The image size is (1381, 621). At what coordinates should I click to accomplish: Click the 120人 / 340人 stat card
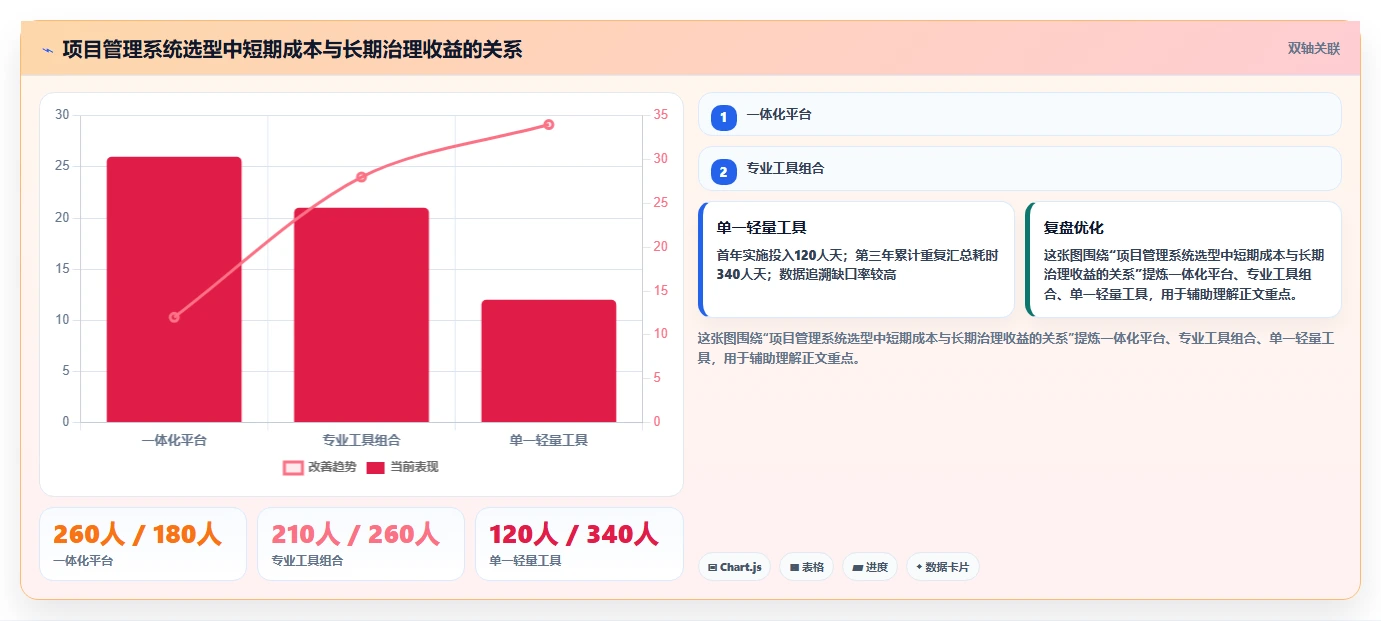pos(579,544)
